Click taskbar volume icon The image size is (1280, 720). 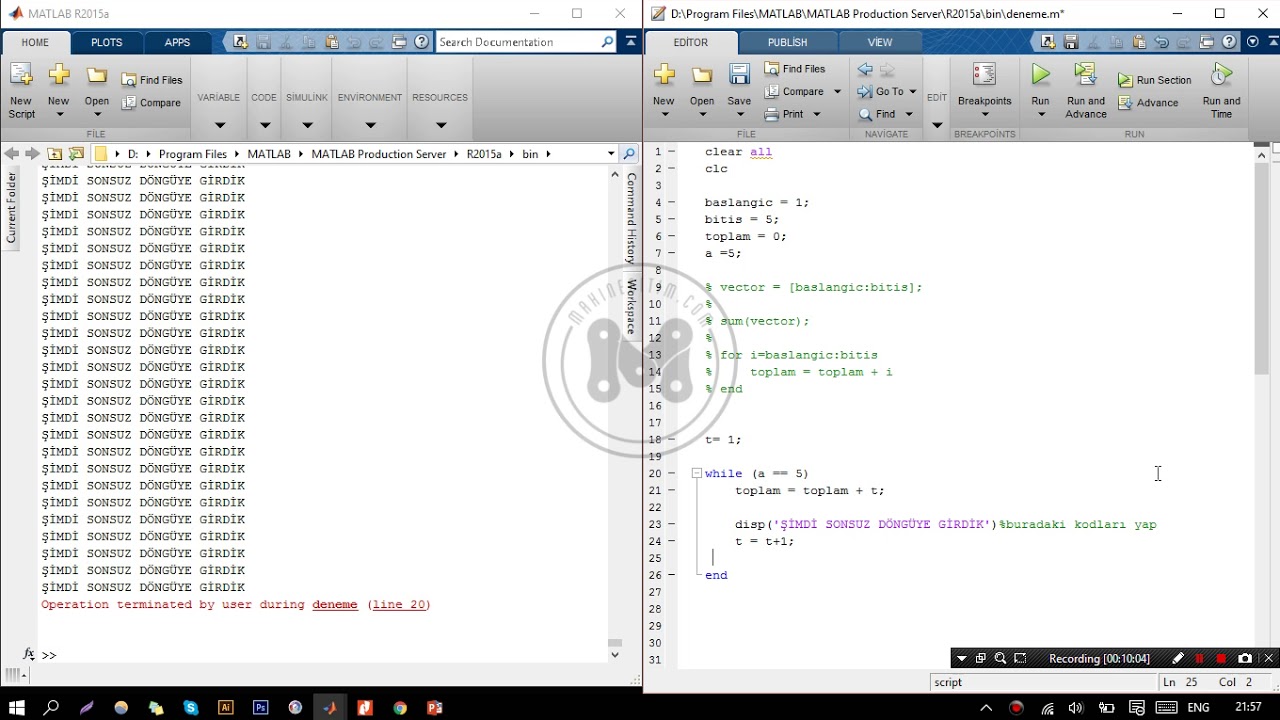point(1076,708)
